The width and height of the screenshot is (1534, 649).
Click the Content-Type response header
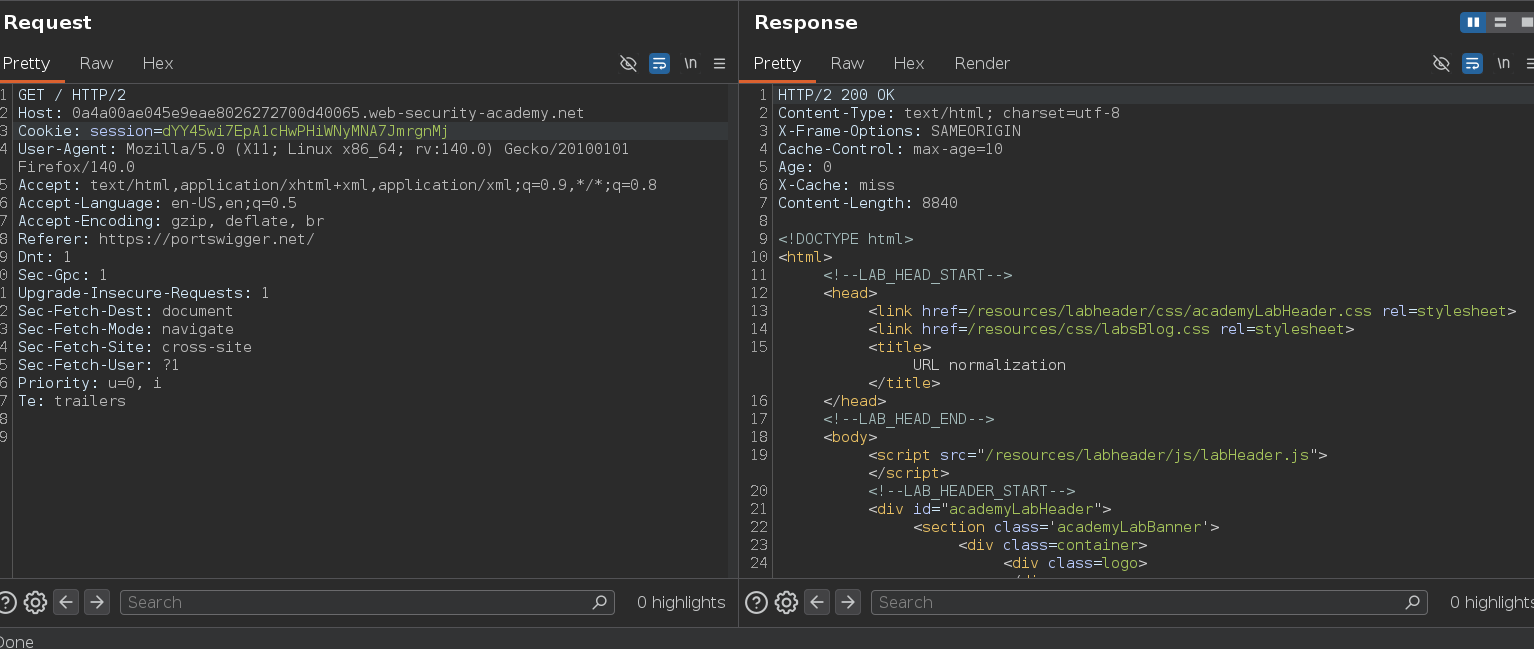[949, 113]
